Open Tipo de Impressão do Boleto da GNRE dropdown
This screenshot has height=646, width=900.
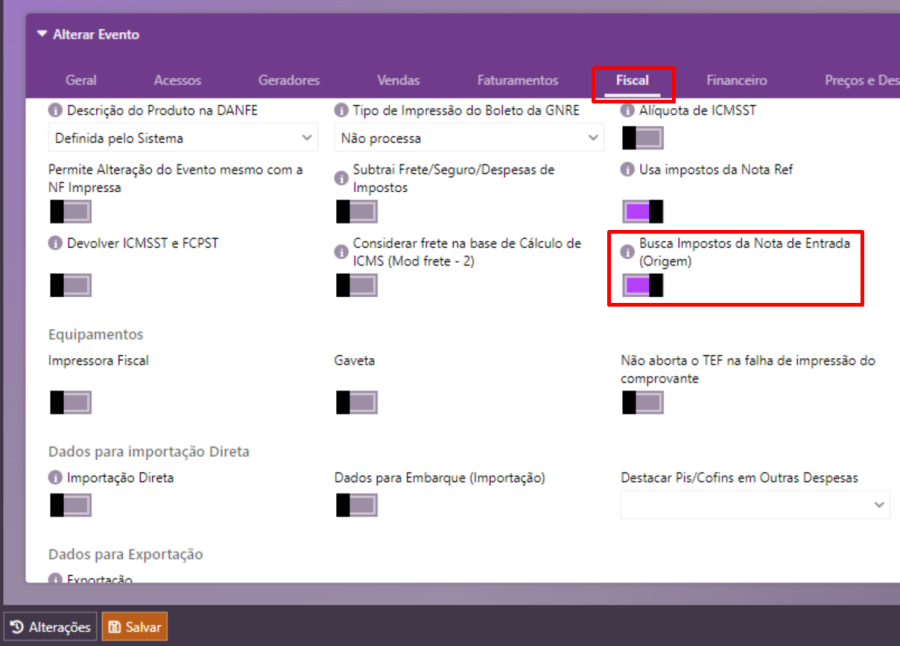point(469,138)
